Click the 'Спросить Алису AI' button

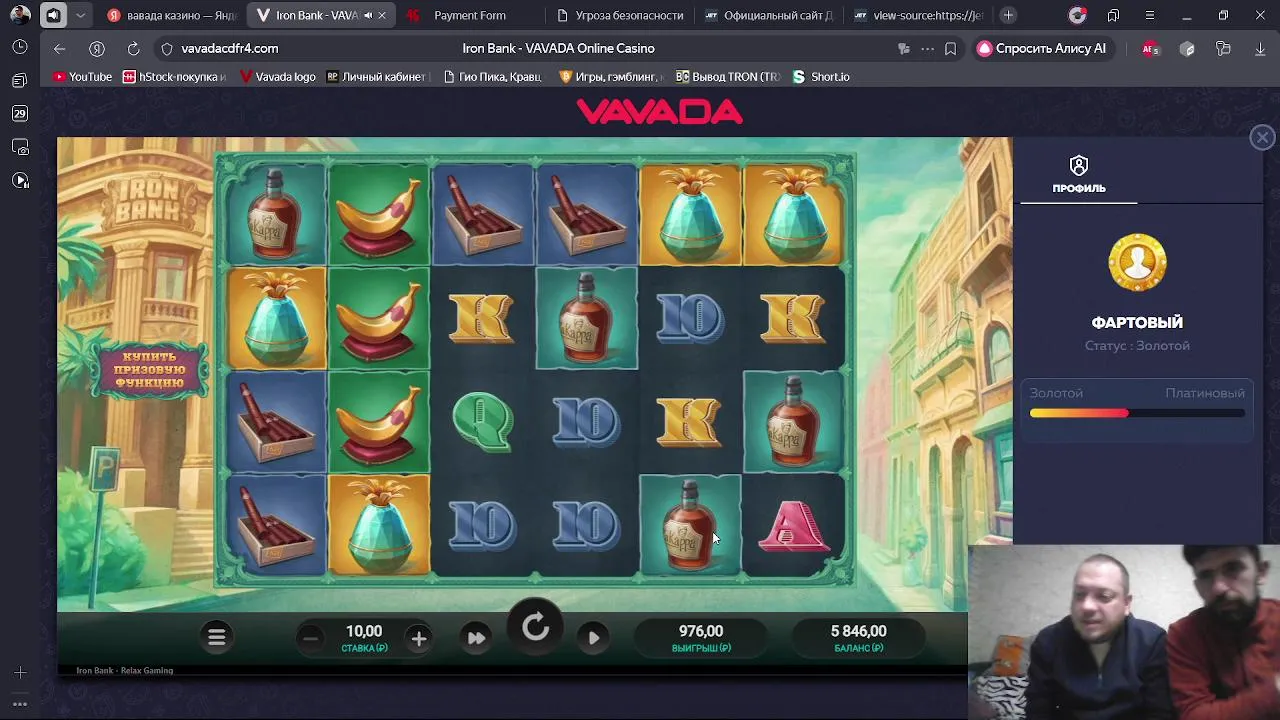1042,48
